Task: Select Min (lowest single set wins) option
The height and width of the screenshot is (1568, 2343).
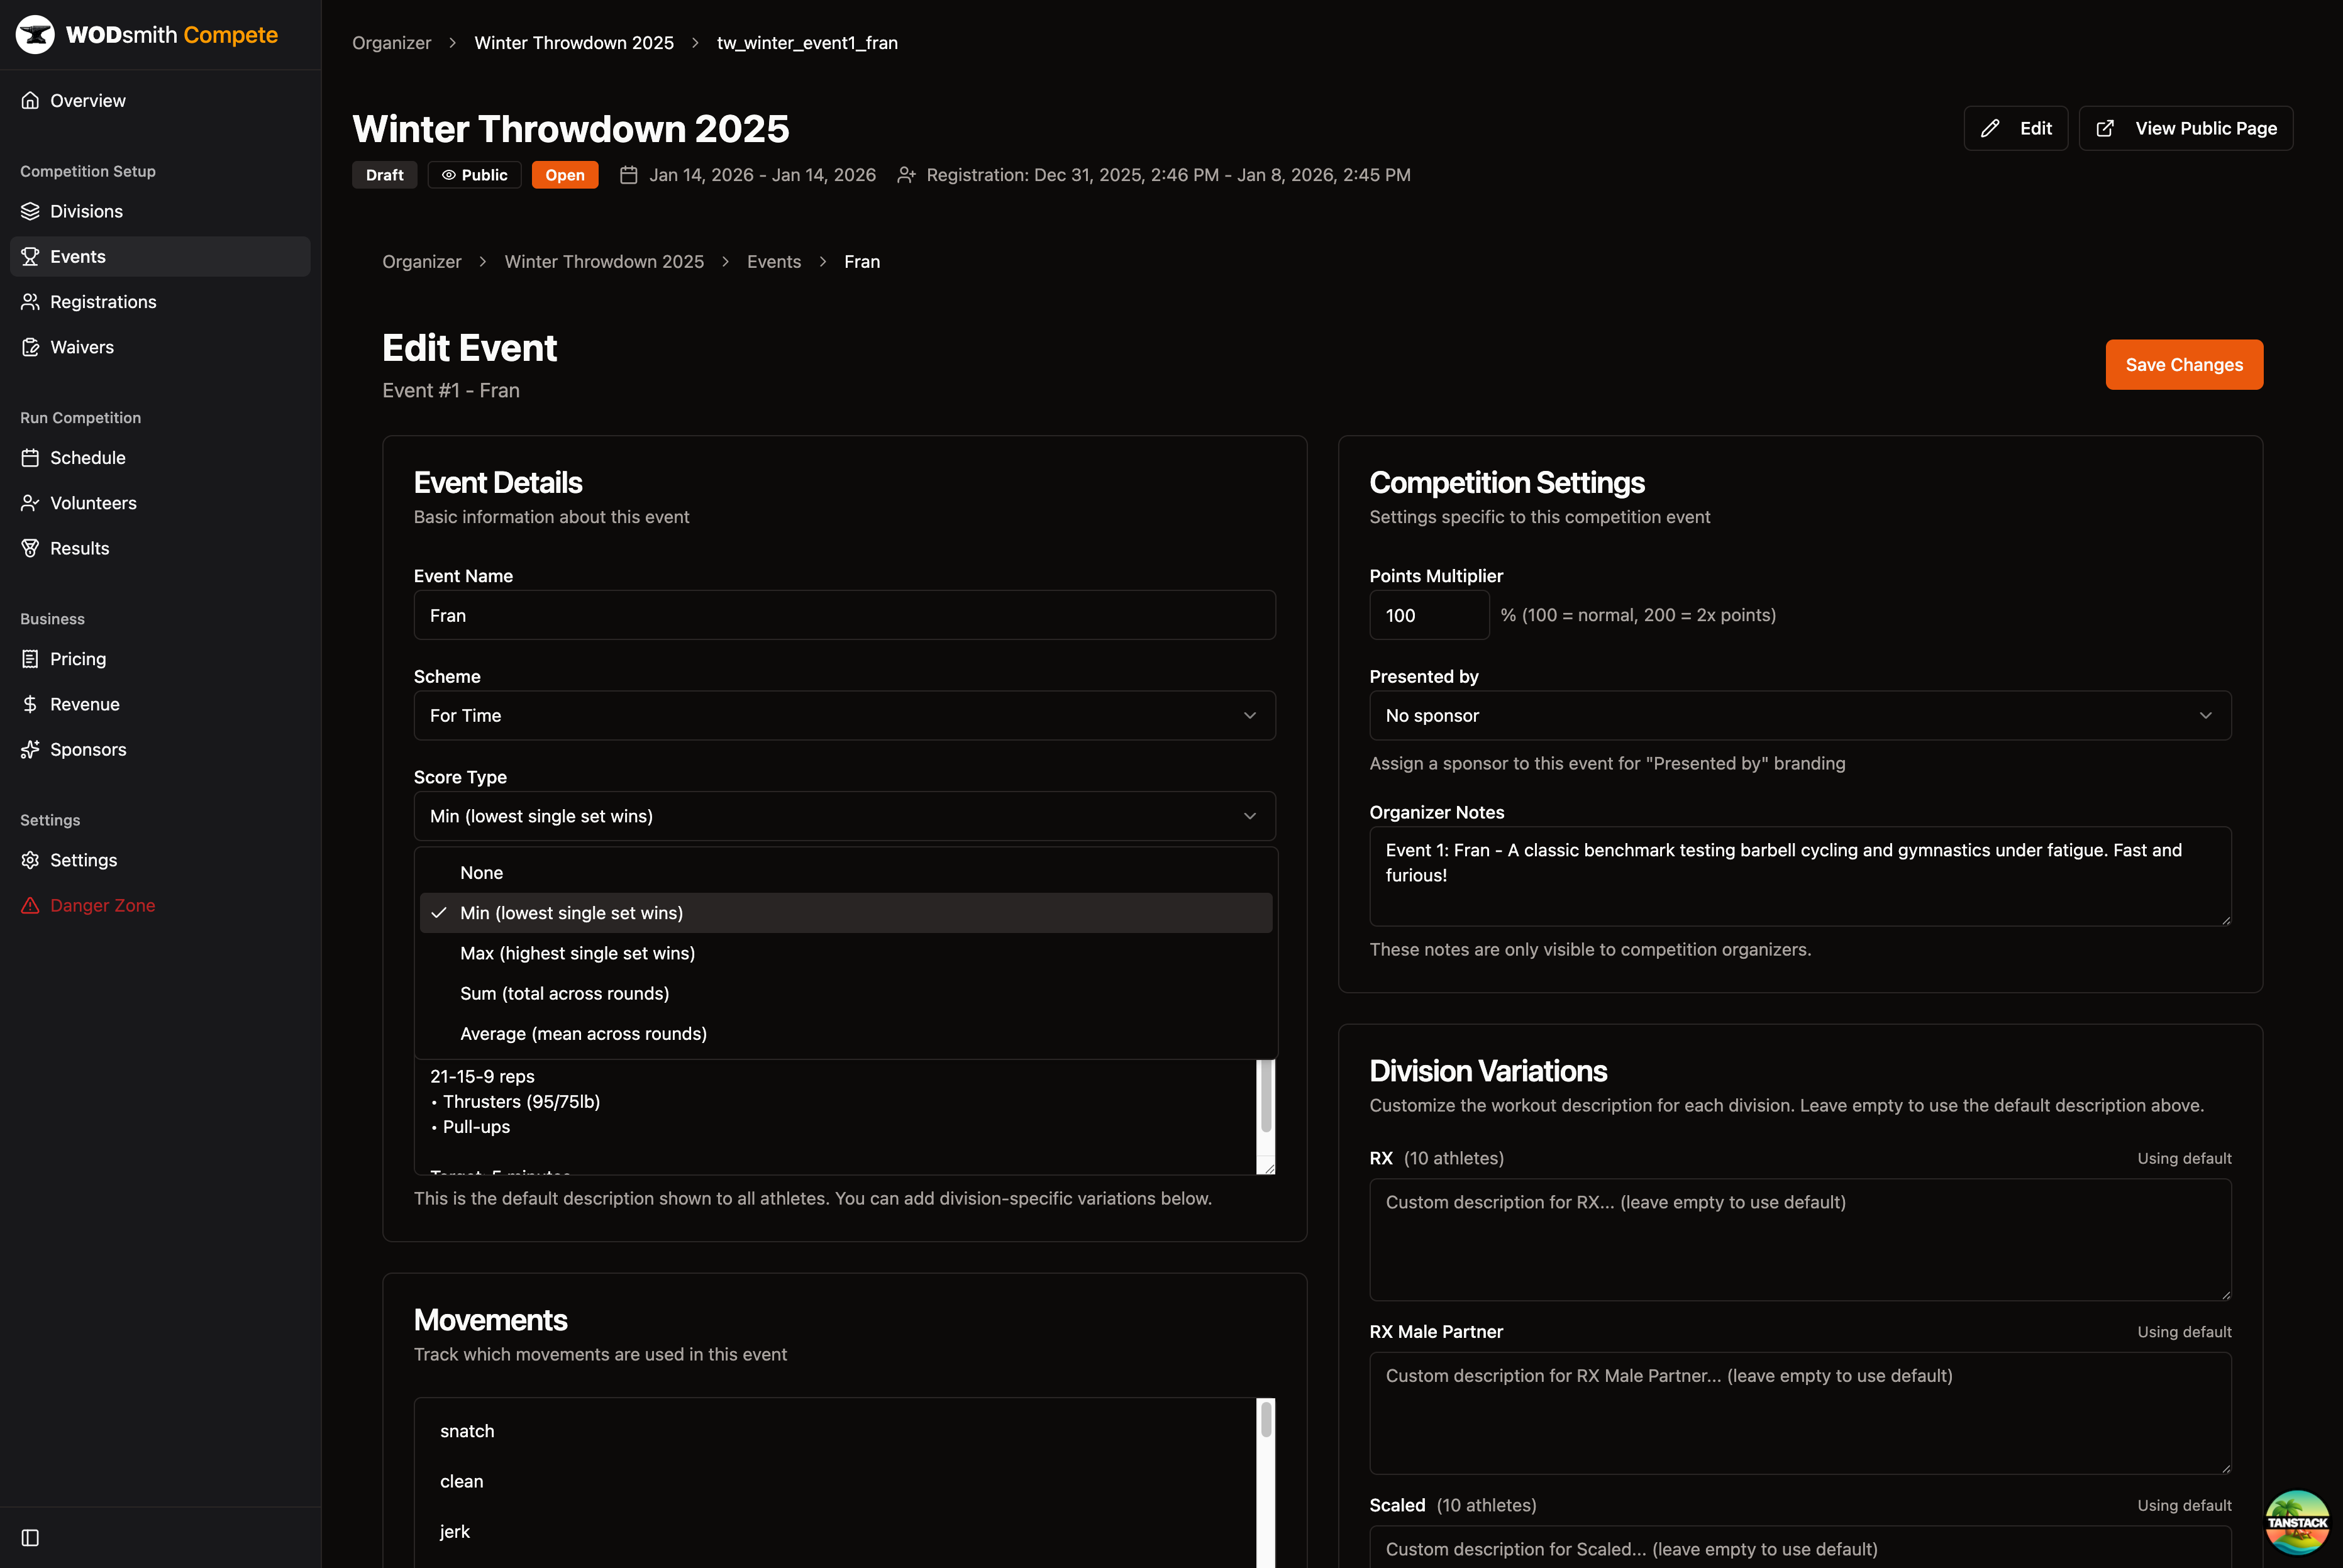Action: (846, 913)
